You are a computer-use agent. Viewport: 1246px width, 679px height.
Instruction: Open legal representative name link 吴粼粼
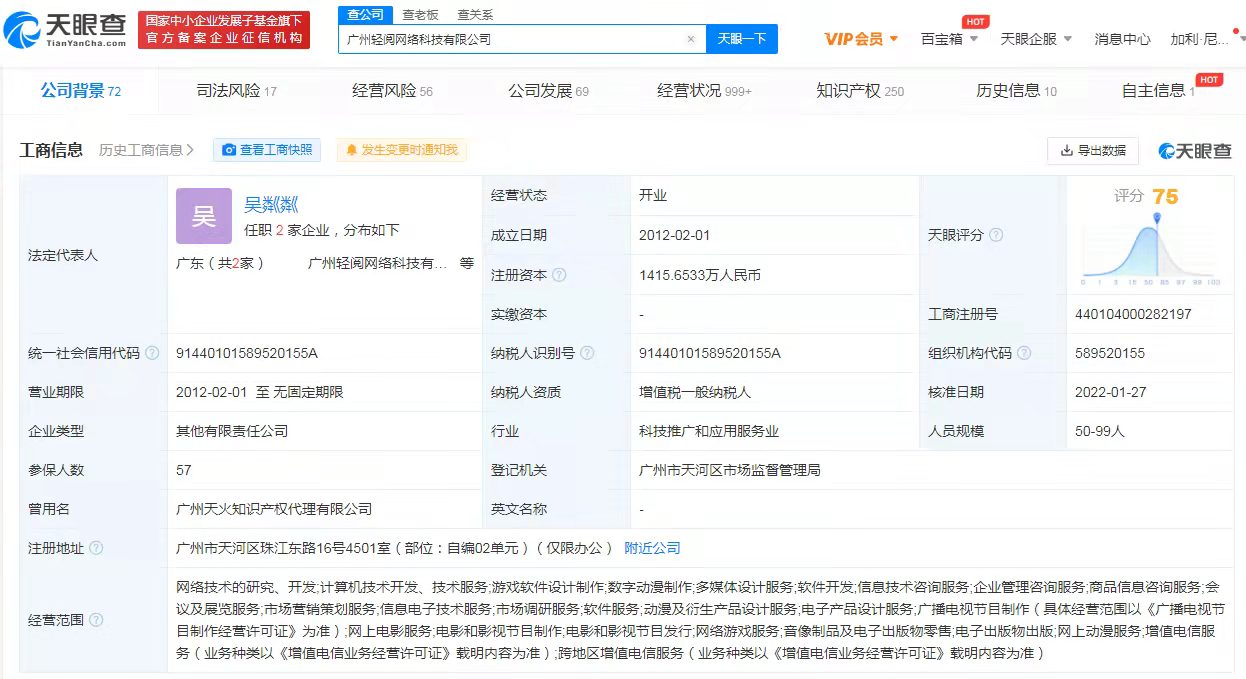[271, 205]
